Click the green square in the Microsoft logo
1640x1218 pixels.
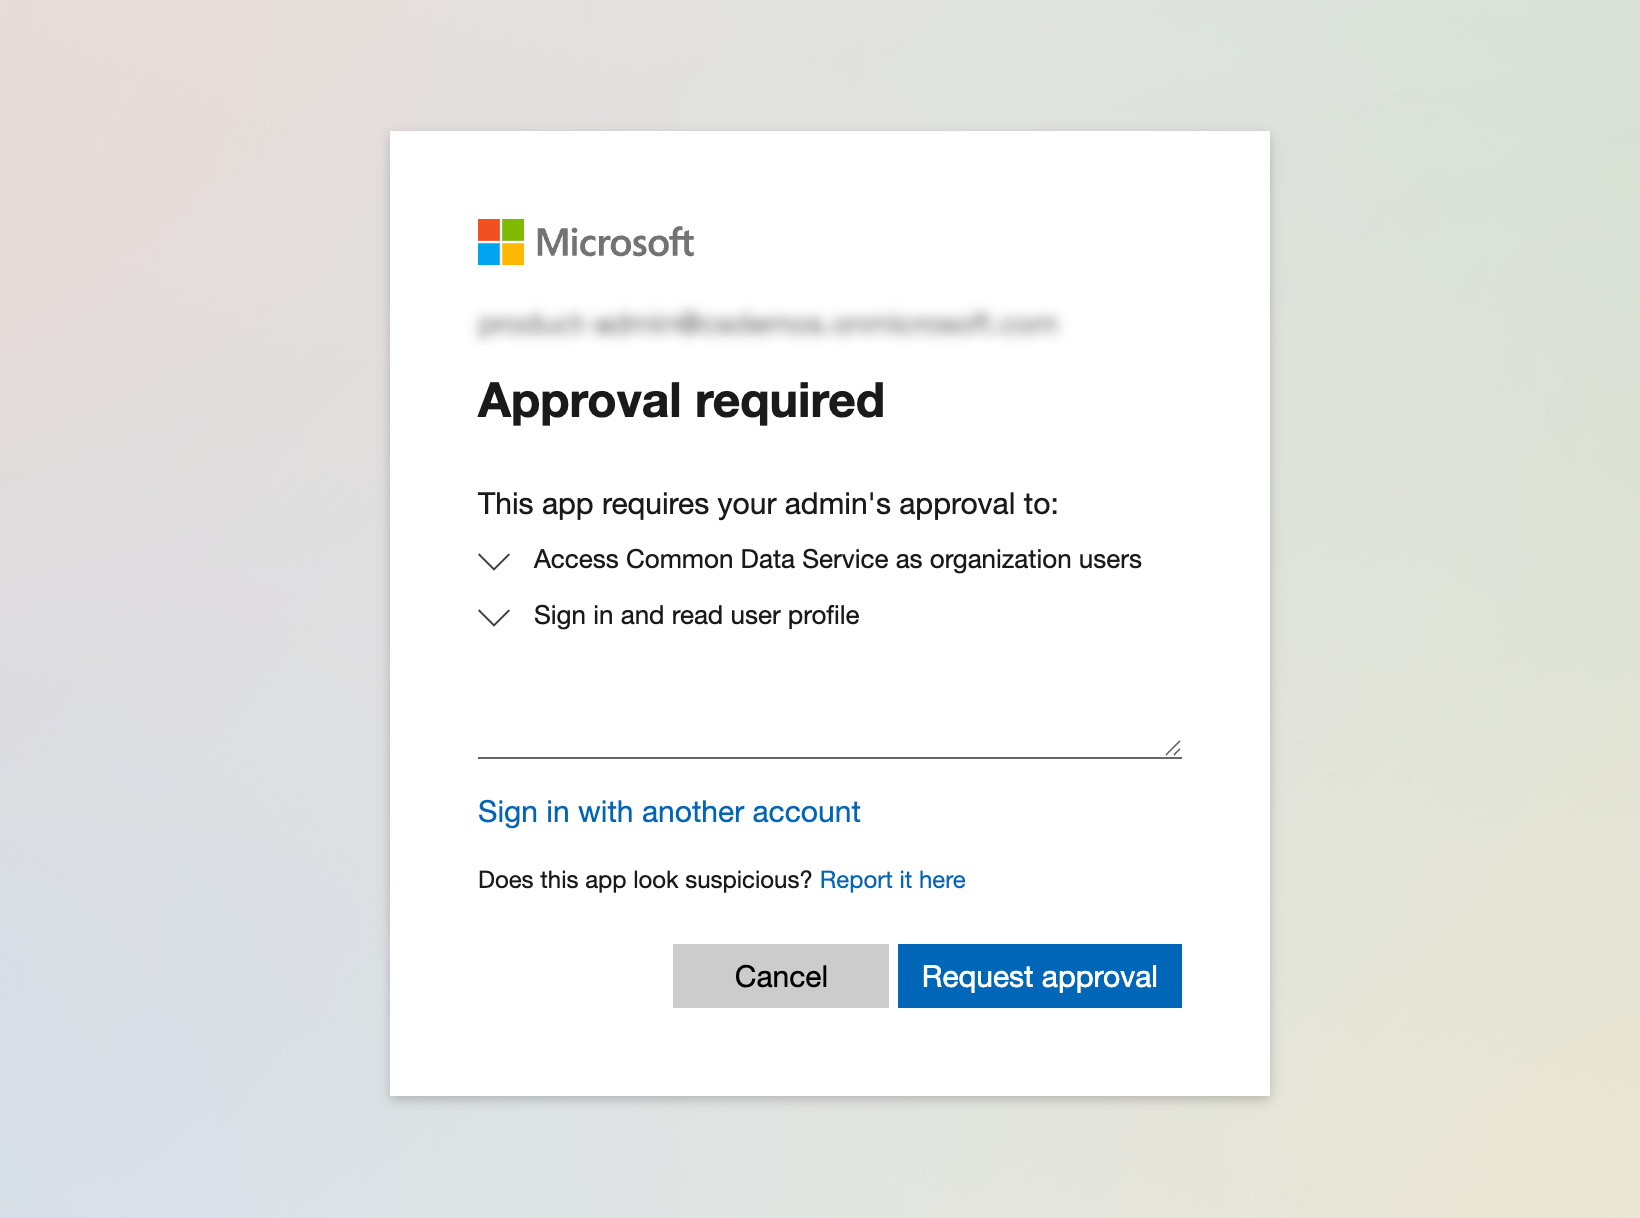[512, 229]
